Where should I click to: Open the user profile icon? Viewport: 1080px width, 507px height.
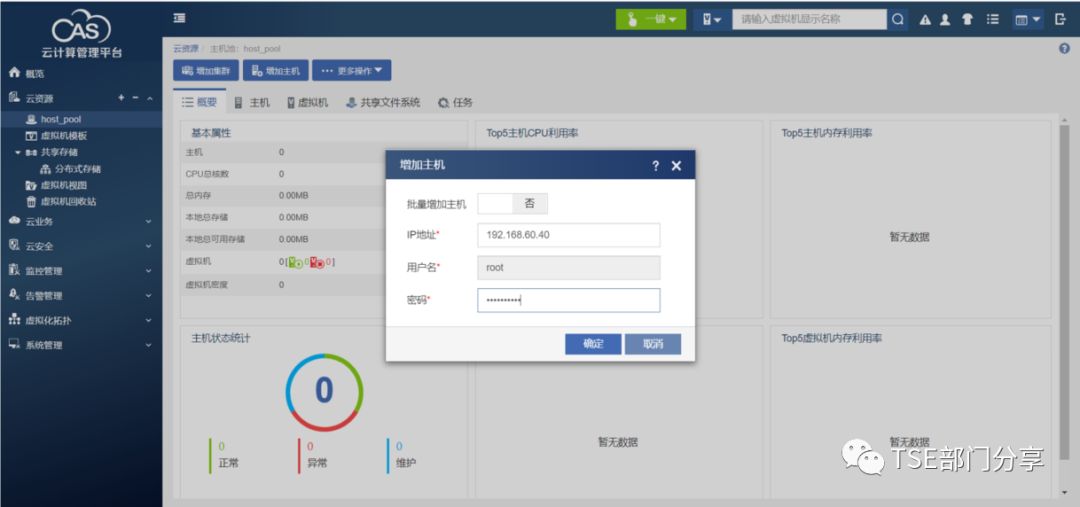tap(946, 20)
